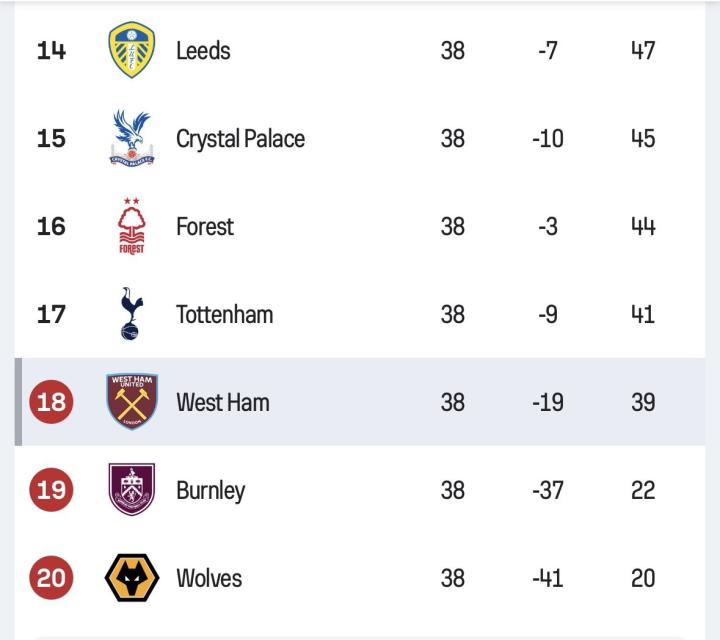Click Wolves' -41 goal difference value
The image size is (720, 640).
(548, 578)
